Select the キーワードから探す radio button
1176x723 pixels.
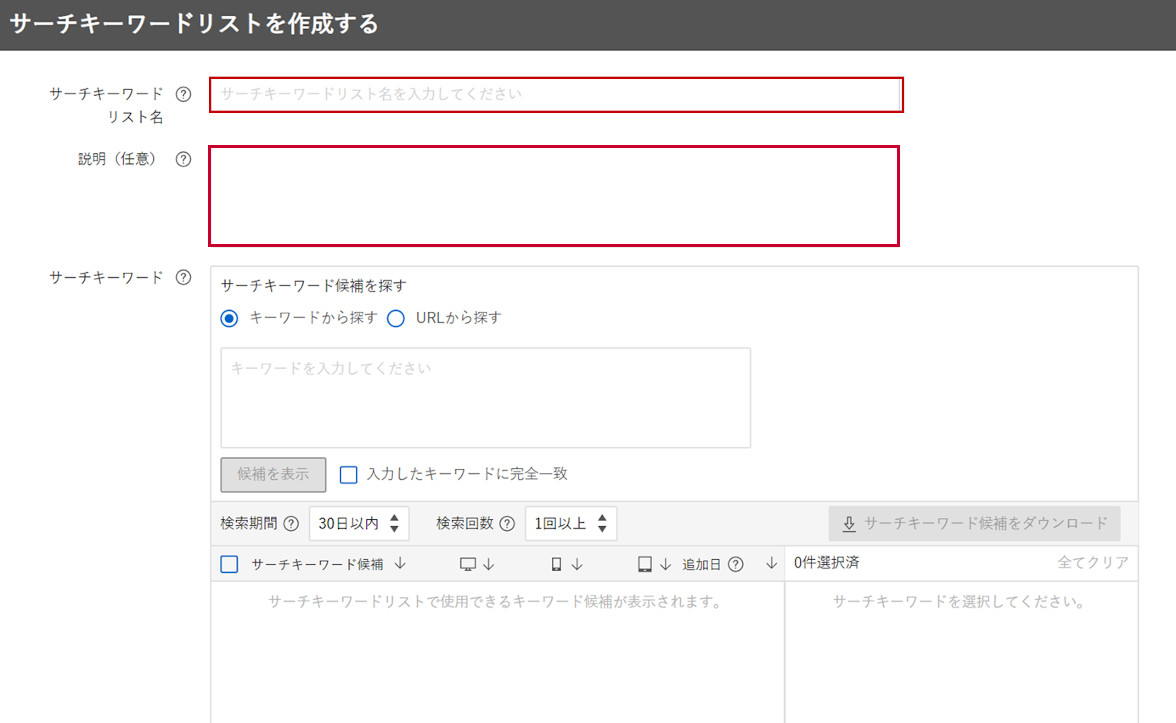tap(228, 318)
